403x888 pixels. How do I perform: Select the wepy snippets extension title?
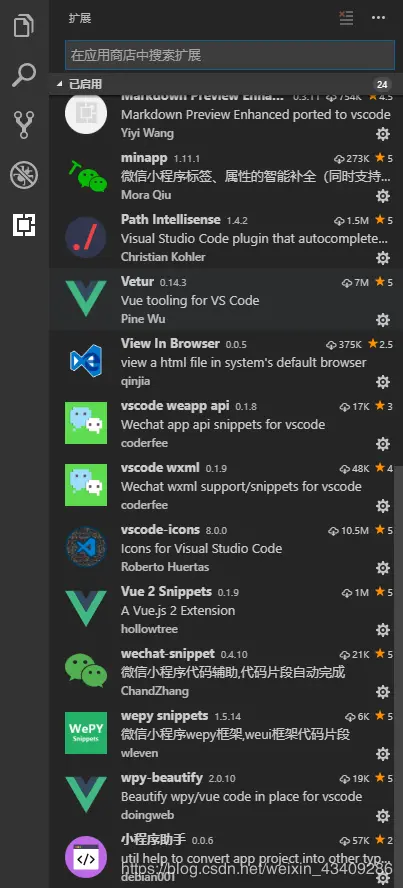click(164, 715)
